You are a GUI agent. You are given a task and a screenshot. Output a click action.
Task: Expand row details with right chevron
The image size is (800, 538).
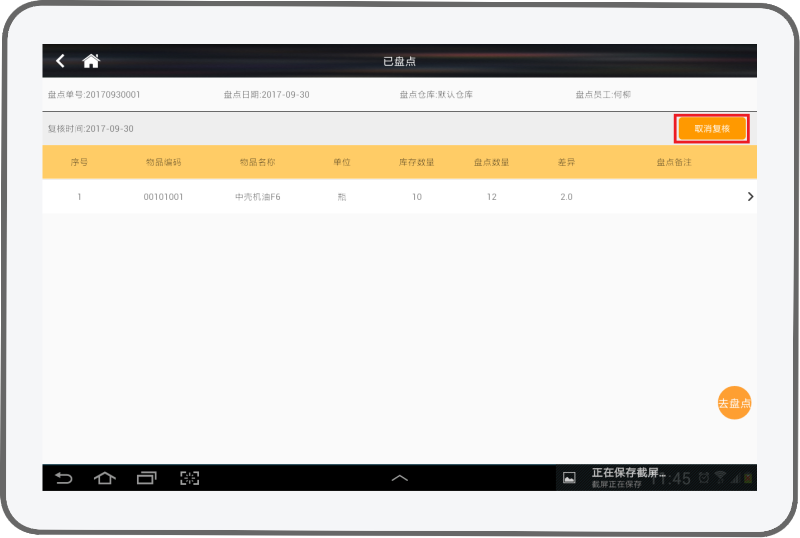pos(750,197)
